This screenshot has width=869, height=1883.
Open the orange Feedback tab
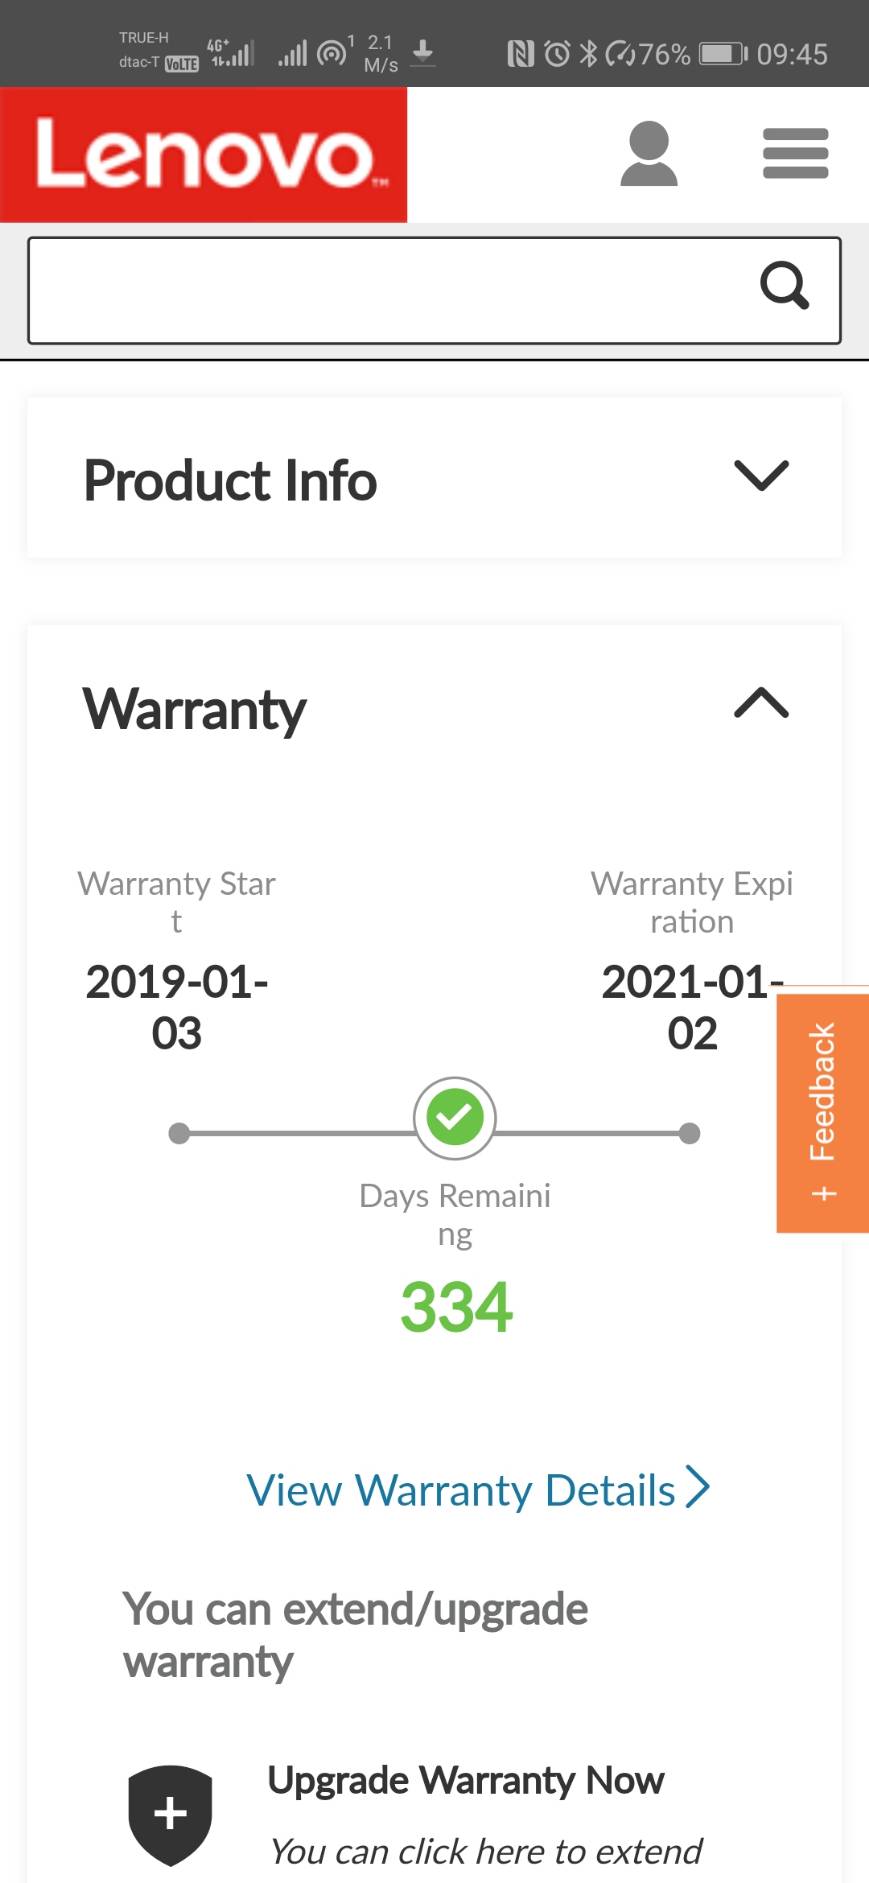pyautogui.click(x=822, y=1112)
